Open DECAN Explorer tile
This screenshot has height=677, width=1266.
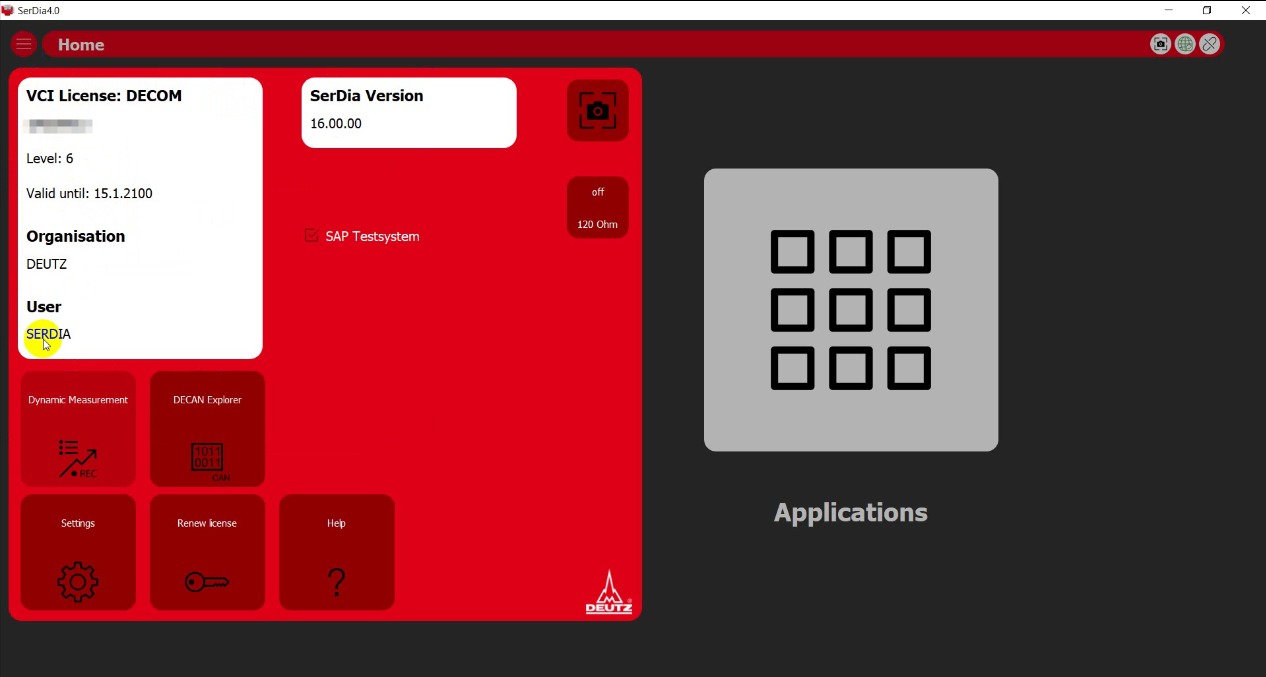point(207,429)
